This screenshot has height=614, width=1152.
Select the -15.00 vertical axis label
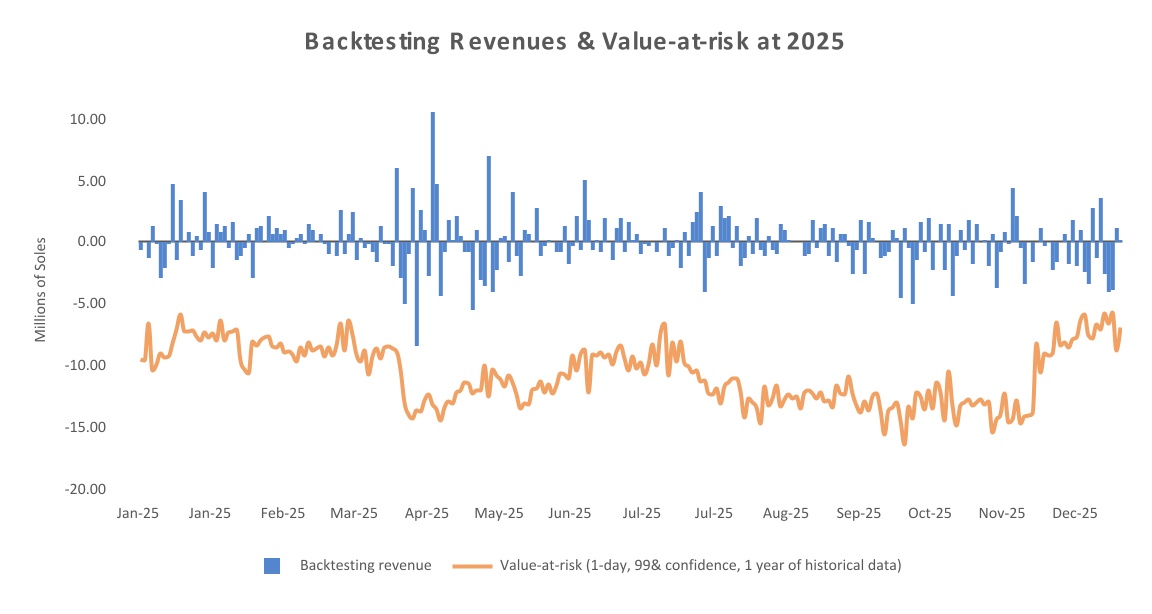click(x=87, y=427)
